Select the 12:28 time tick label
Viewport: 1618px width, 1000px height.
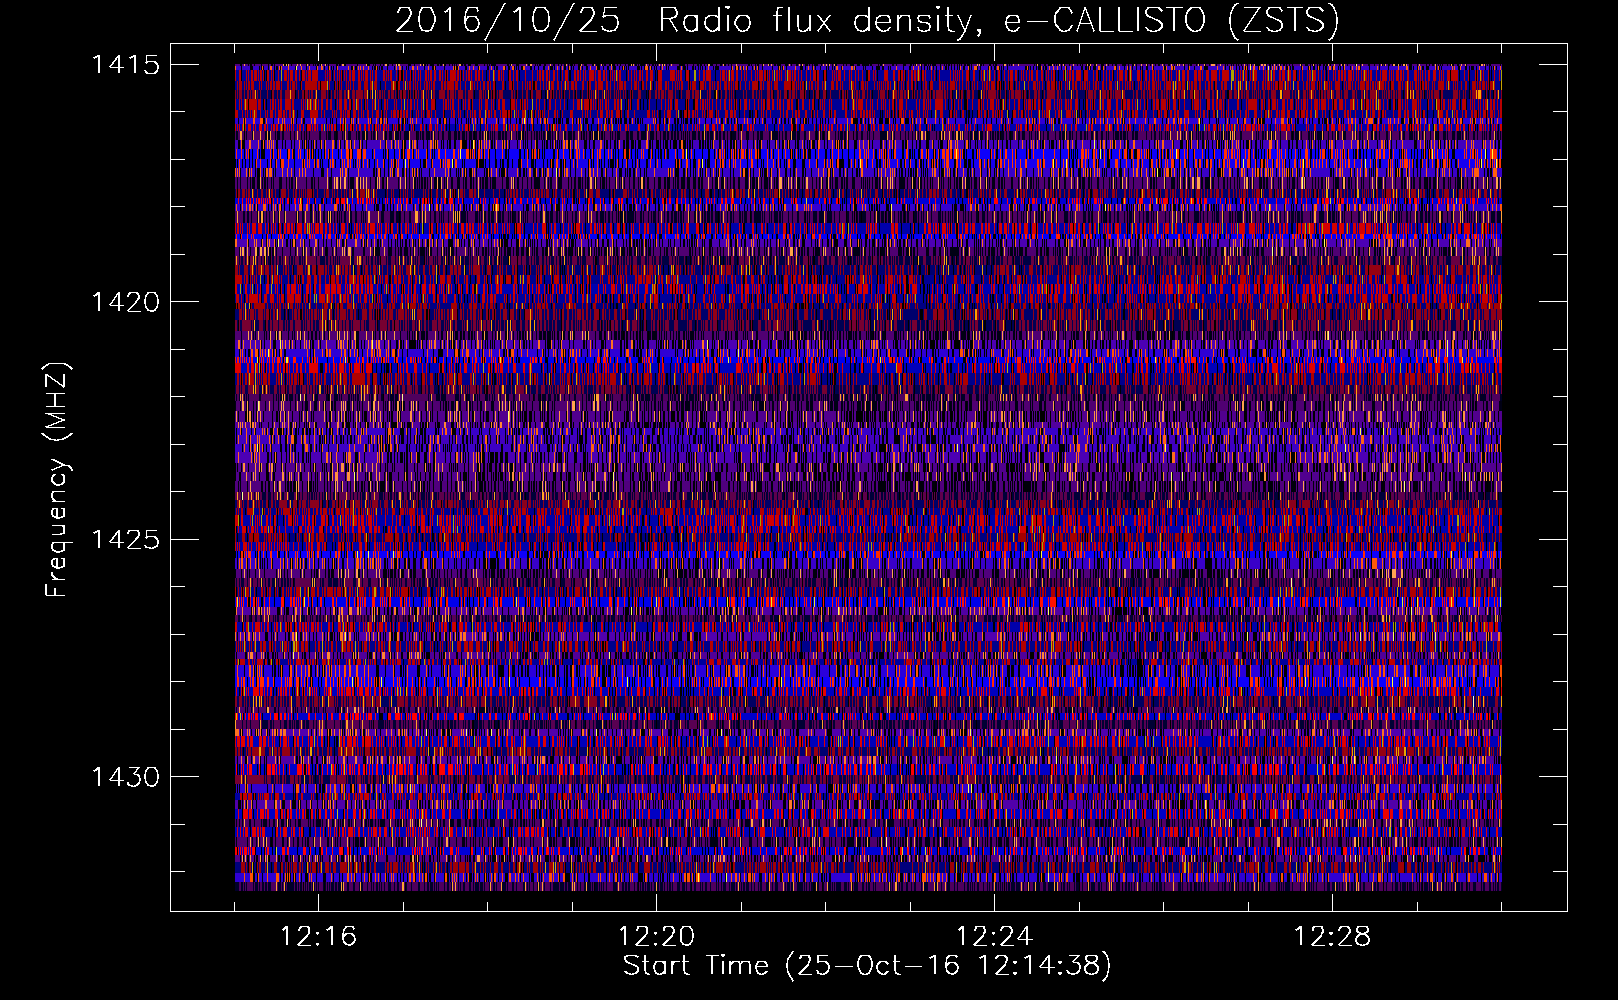click(1332, 937)
